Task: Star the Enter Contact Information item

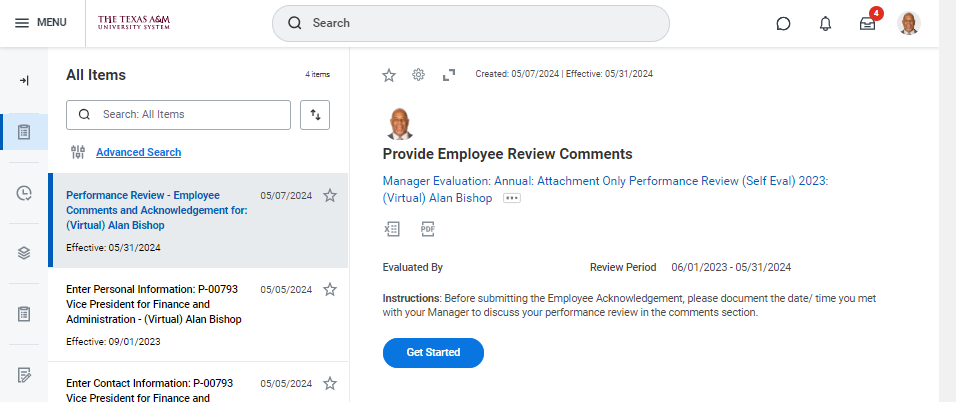Action: [330, 383]
